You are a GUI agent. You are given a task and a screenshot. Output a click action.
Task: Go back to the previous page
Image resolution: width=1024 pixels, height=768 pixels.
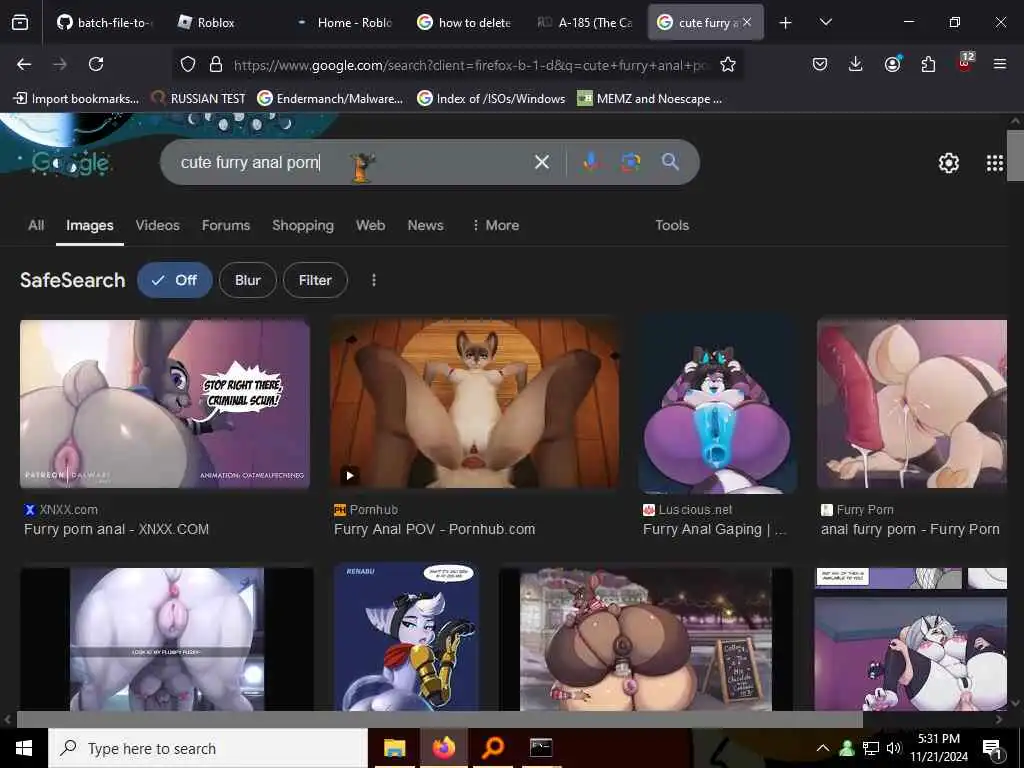coord(24,64)
